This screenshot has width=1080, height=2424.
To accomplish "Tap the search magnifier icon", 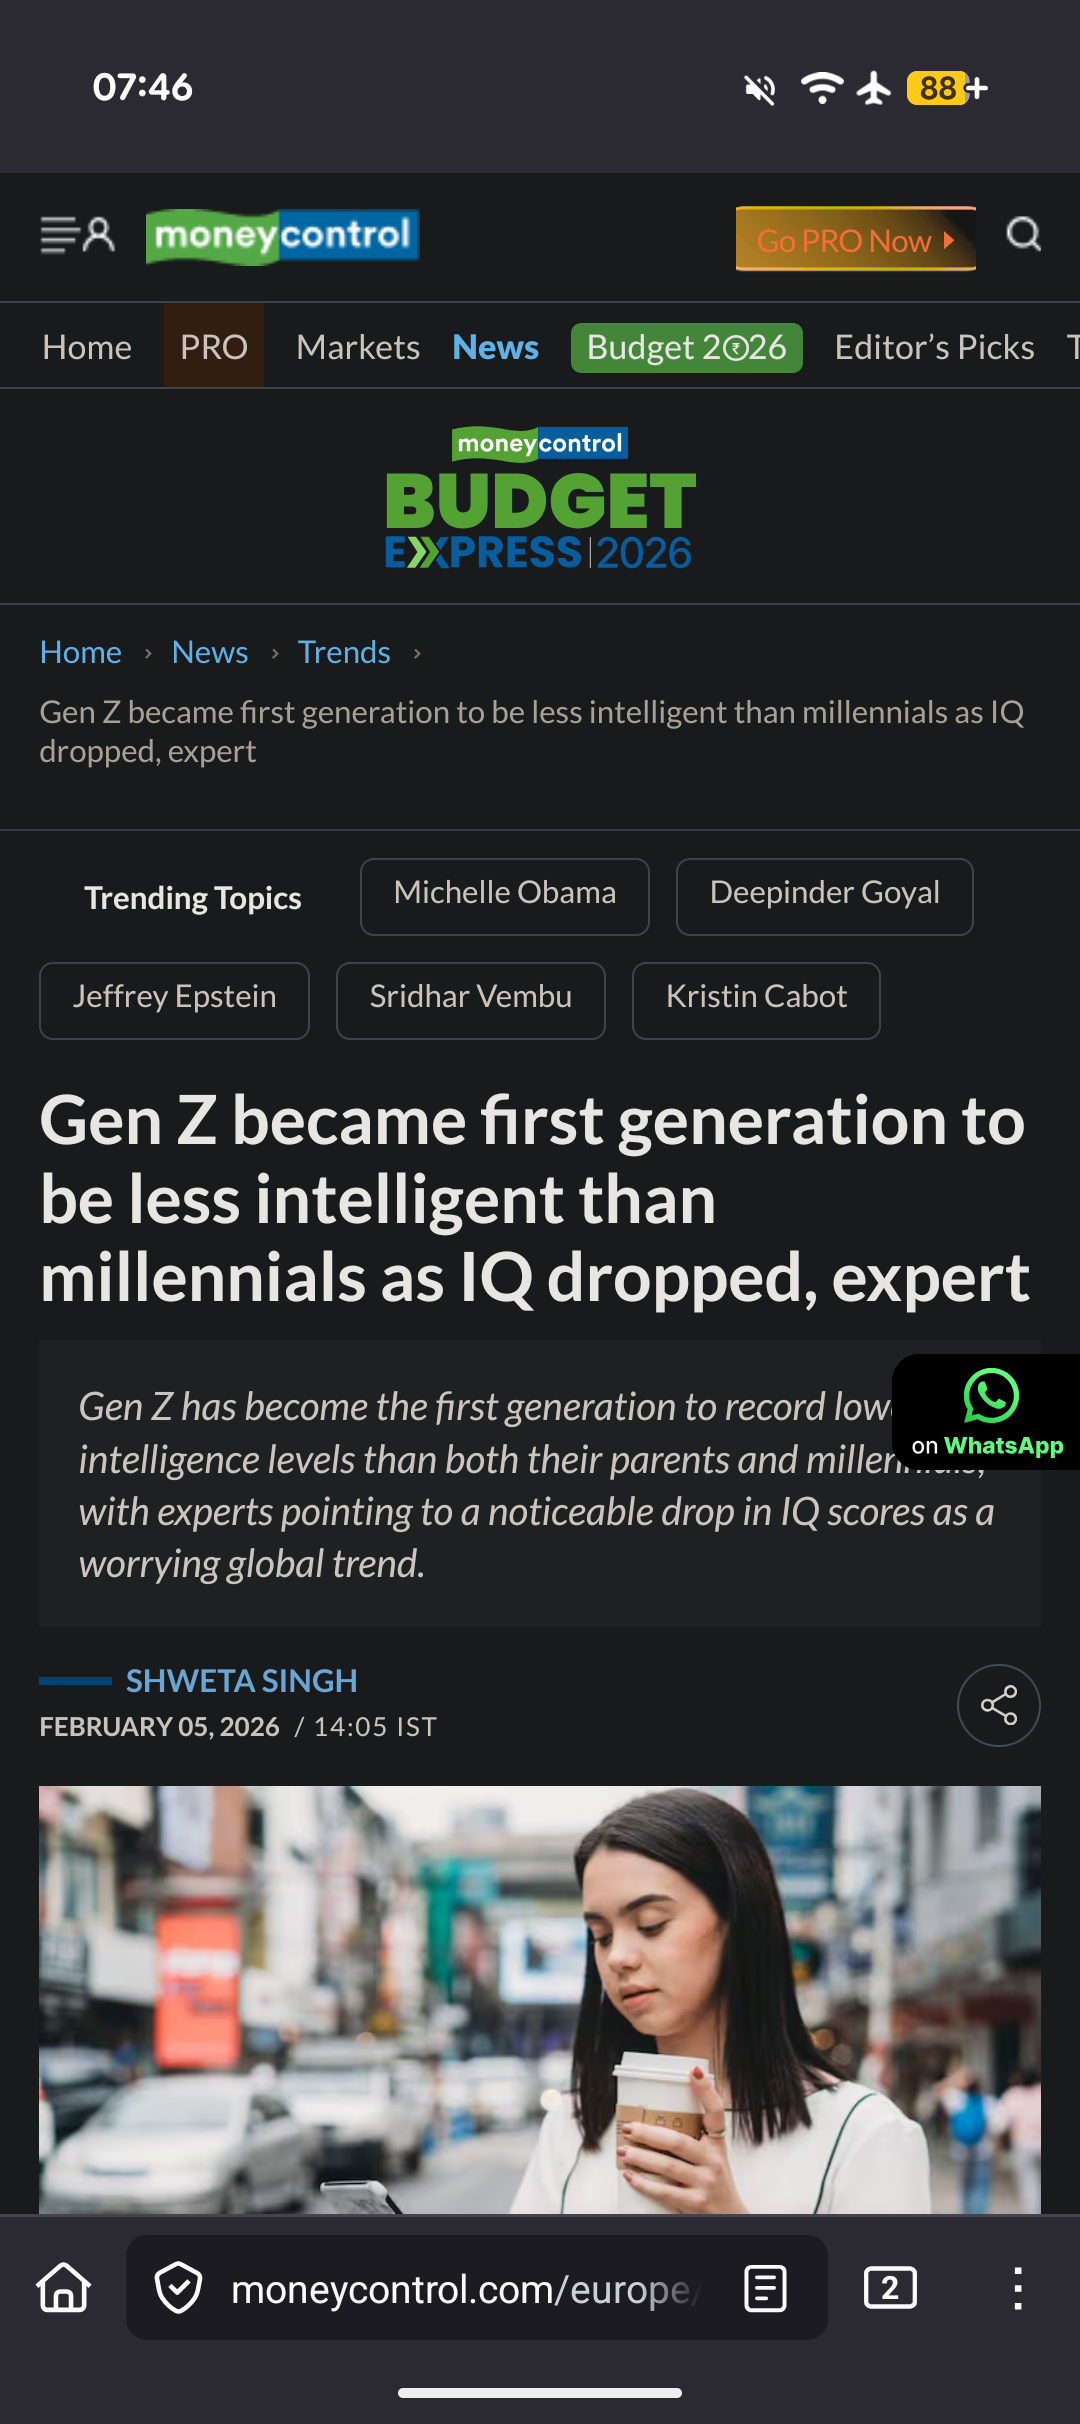I will click(x=1023, y=236).
